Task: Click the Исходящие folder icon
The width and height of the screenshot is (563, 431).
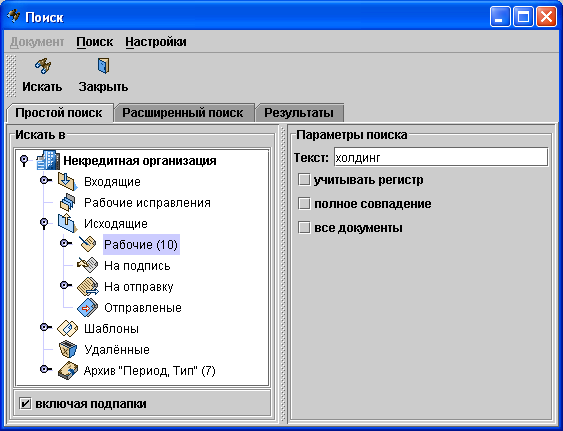Action: [68, 223]
